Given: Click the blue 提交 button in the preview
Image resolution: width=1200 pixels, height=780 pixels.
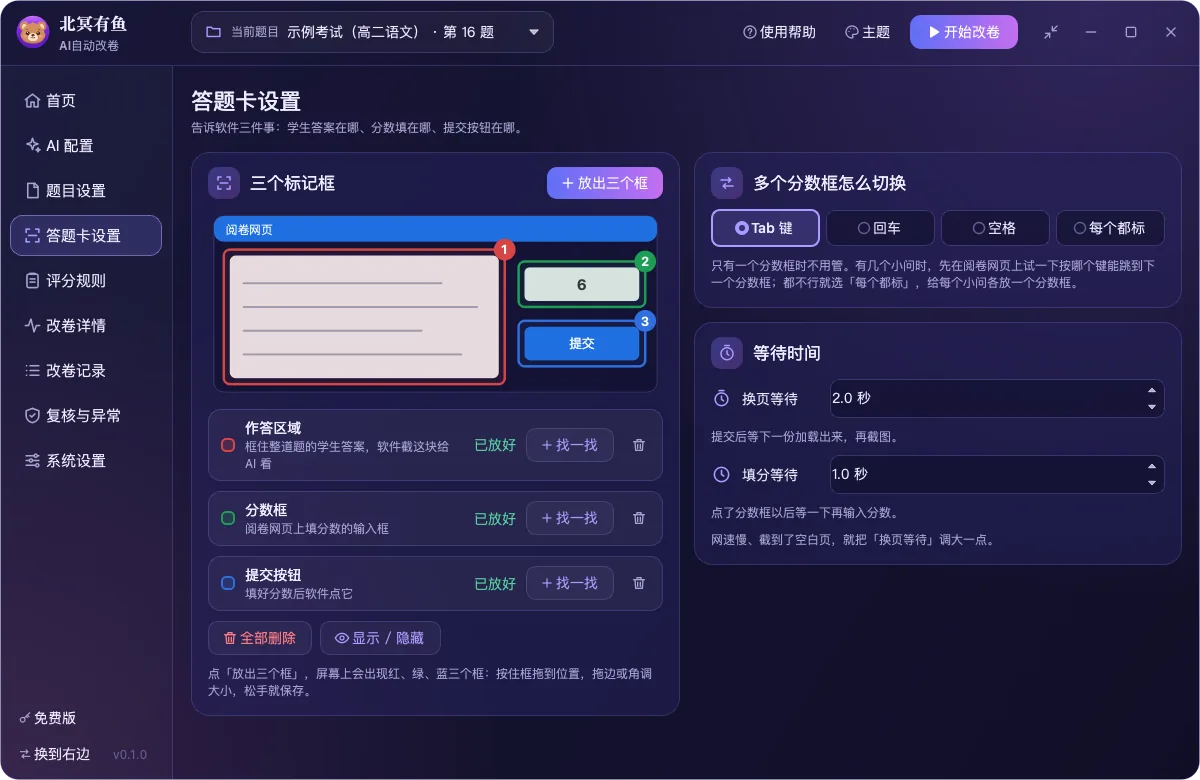Looking at the screenshot, I should click(x=582, y=343).
